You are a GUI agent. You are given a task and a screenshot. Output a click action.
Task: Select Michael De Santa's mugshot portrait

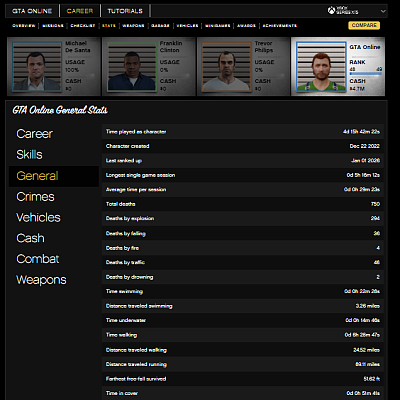(x=37, y=67)
